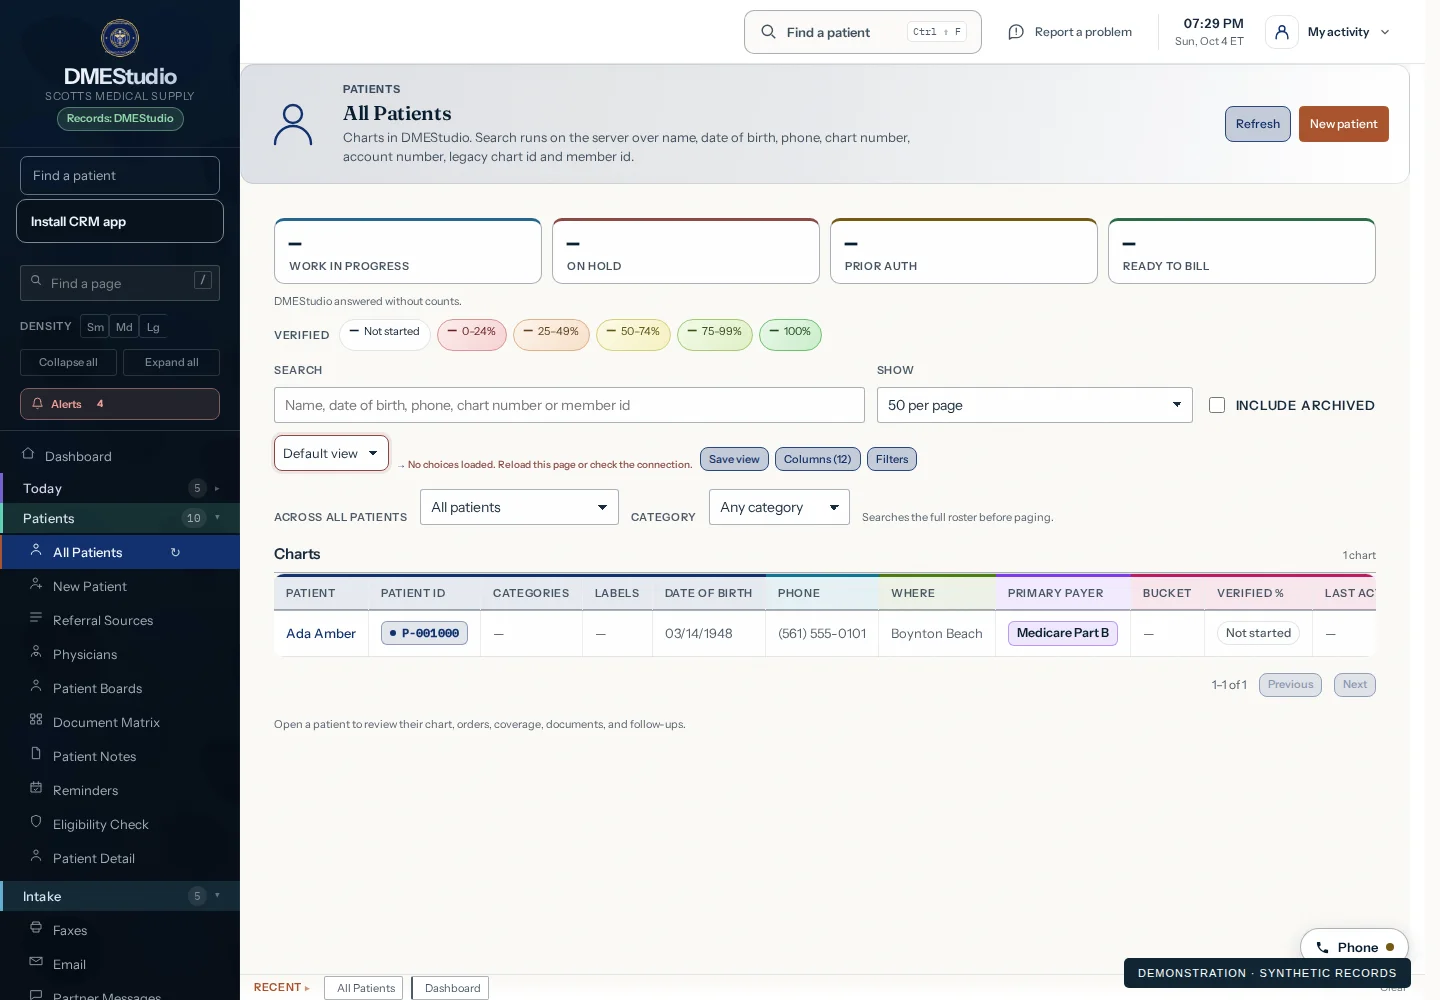Click the Patient Boards sidebar icon
The height and width of the screenshot is (1000, 1440).
point(36,686)
